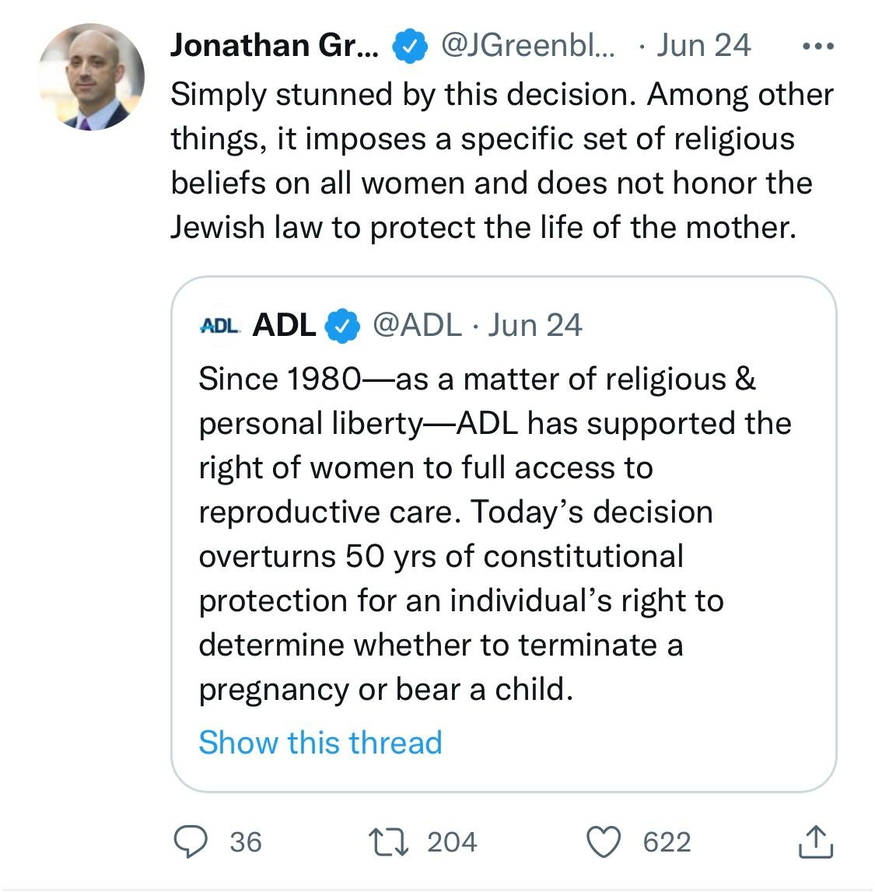The image size is (875, 892).
Task: Click the share upload arrow icon
Action: tap(816, 842)
